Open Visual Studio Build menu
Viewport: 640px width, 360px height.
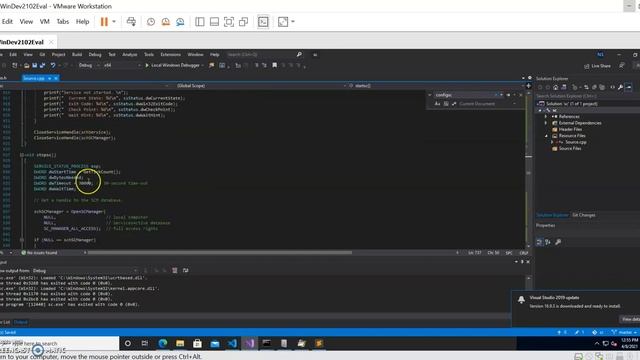click(77, 54)
